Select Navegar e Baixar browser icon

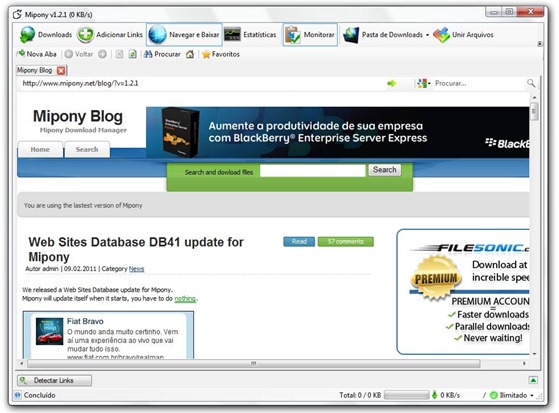pos(157,35)
